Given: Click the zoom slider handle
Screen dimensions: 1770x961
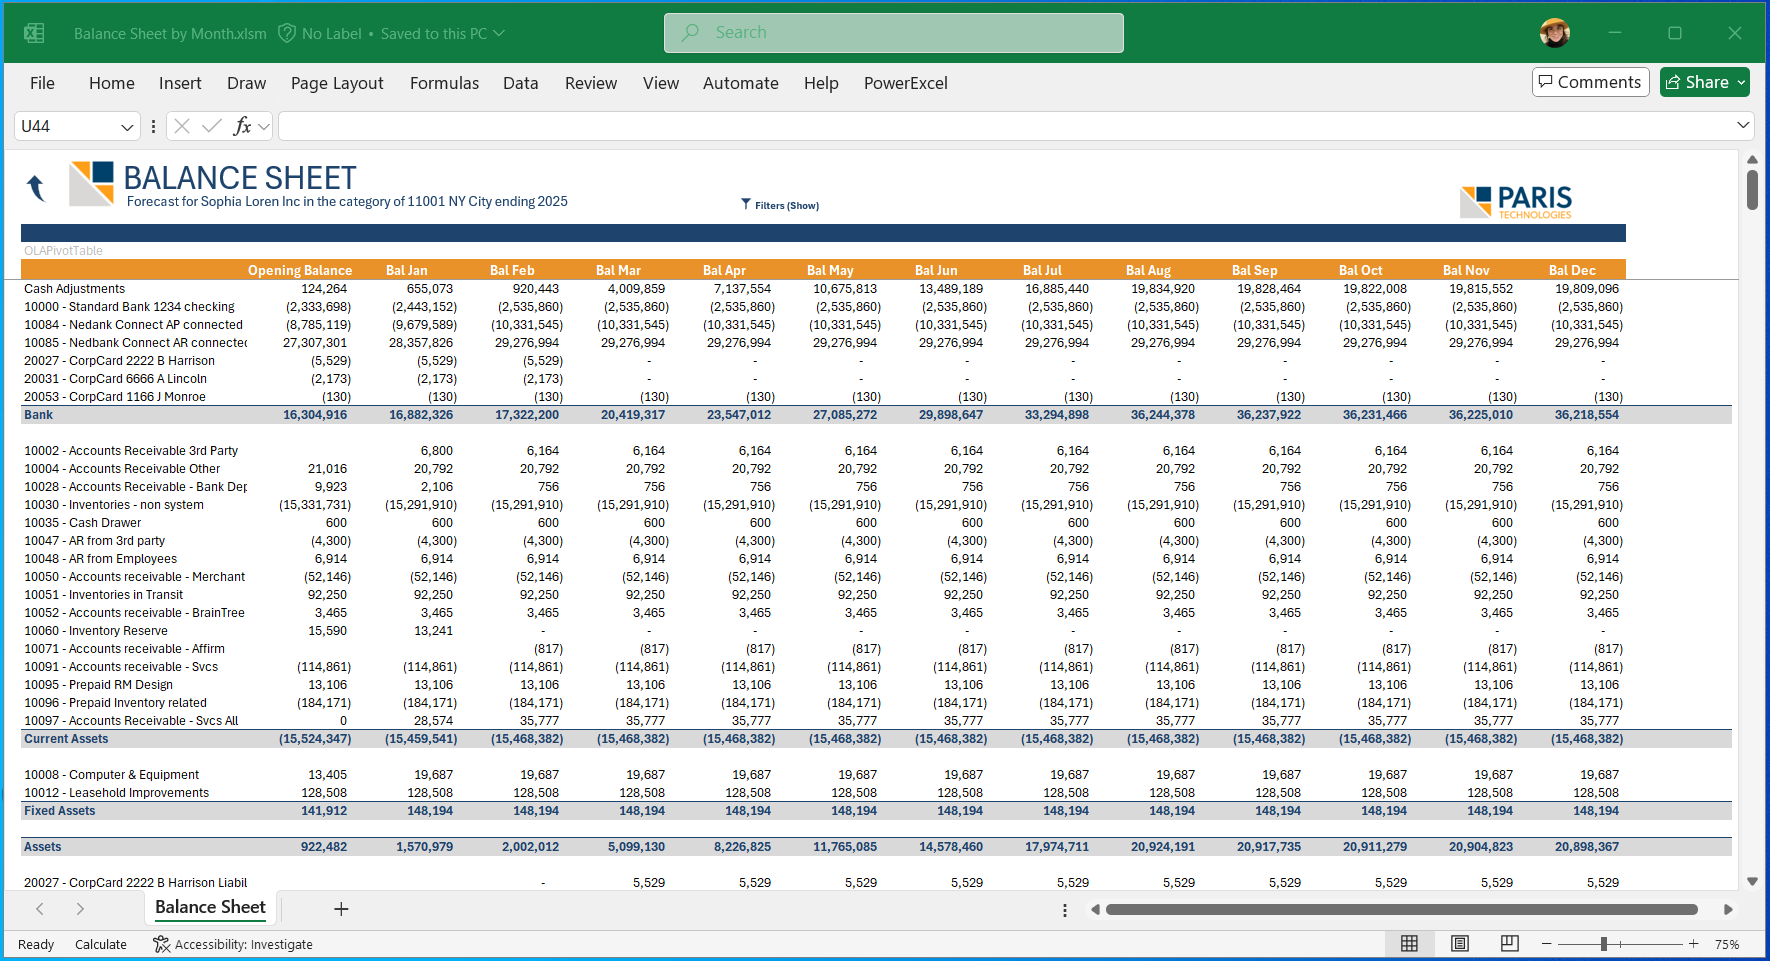Looking at the screenshot, I should pyautogui.click(x=1603, y=944).
